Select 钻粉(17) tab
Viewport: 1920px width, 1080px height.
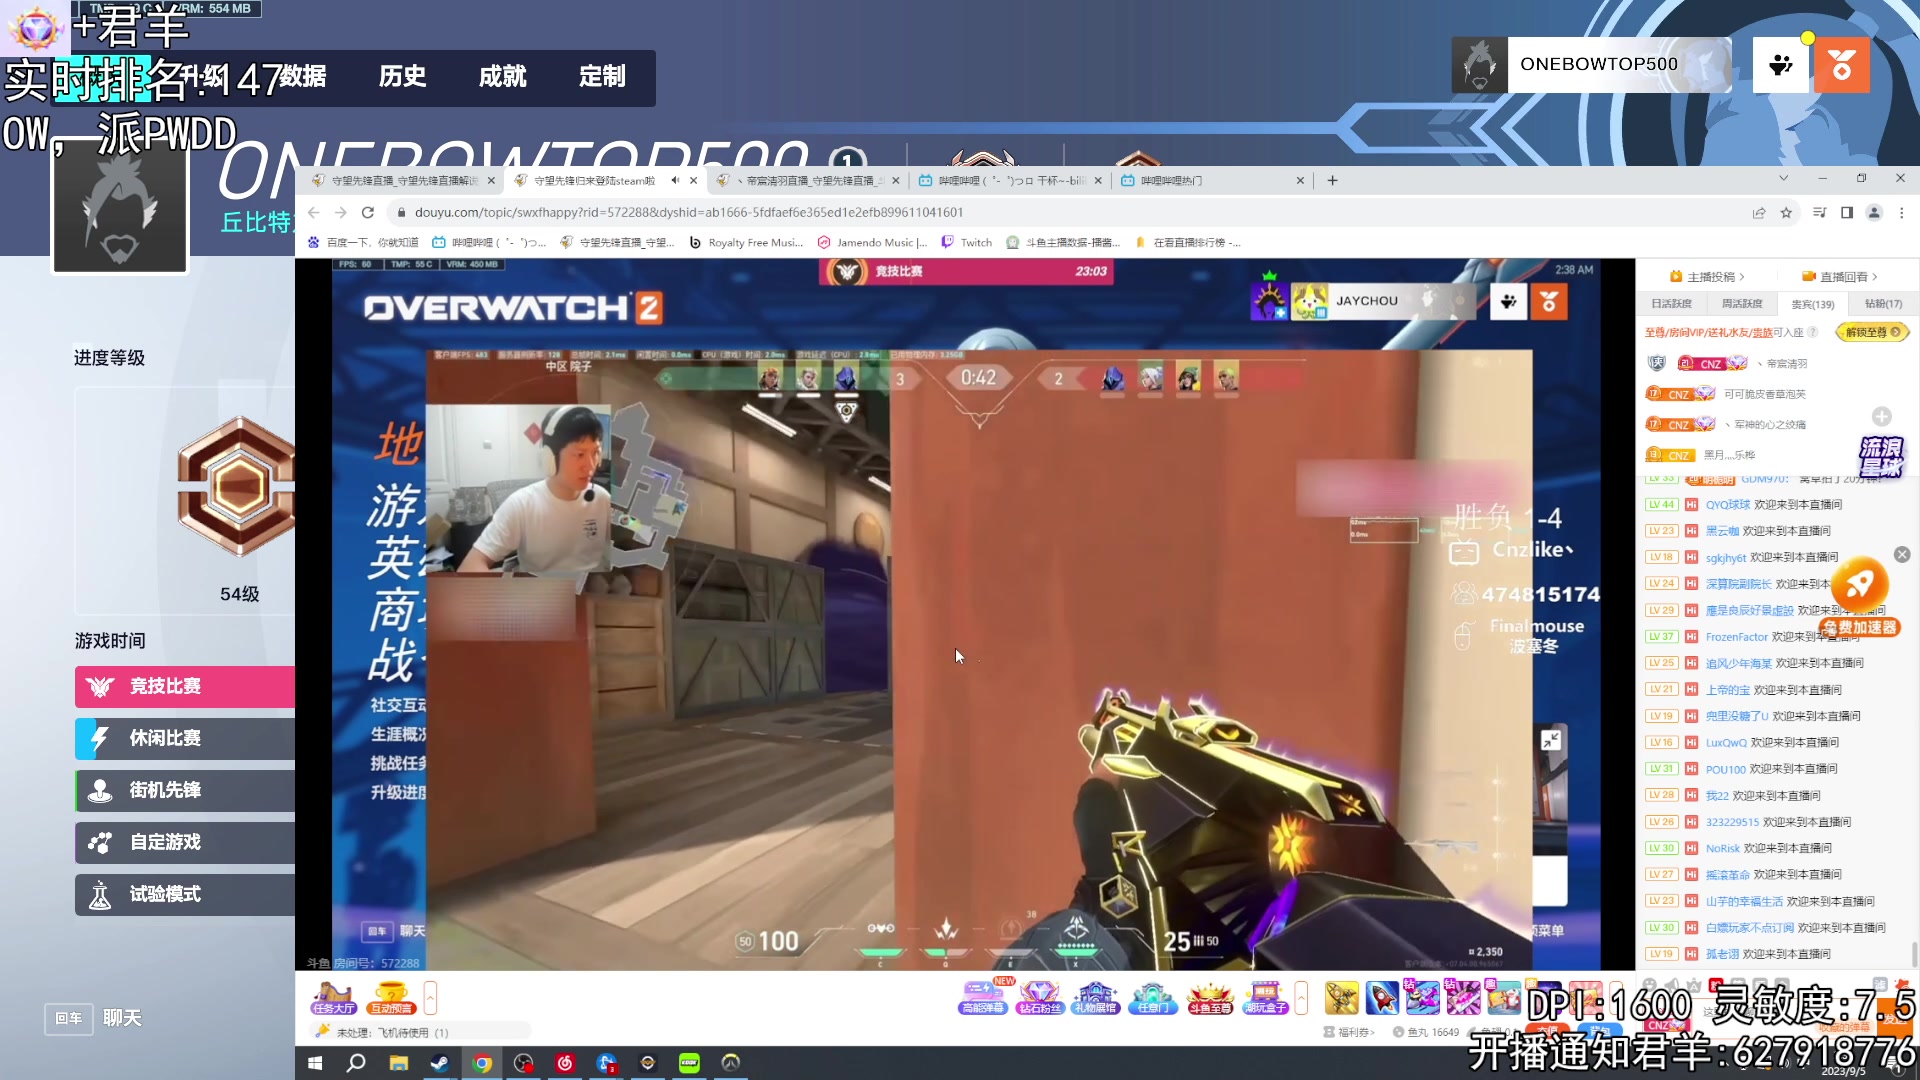(1883, 304)
